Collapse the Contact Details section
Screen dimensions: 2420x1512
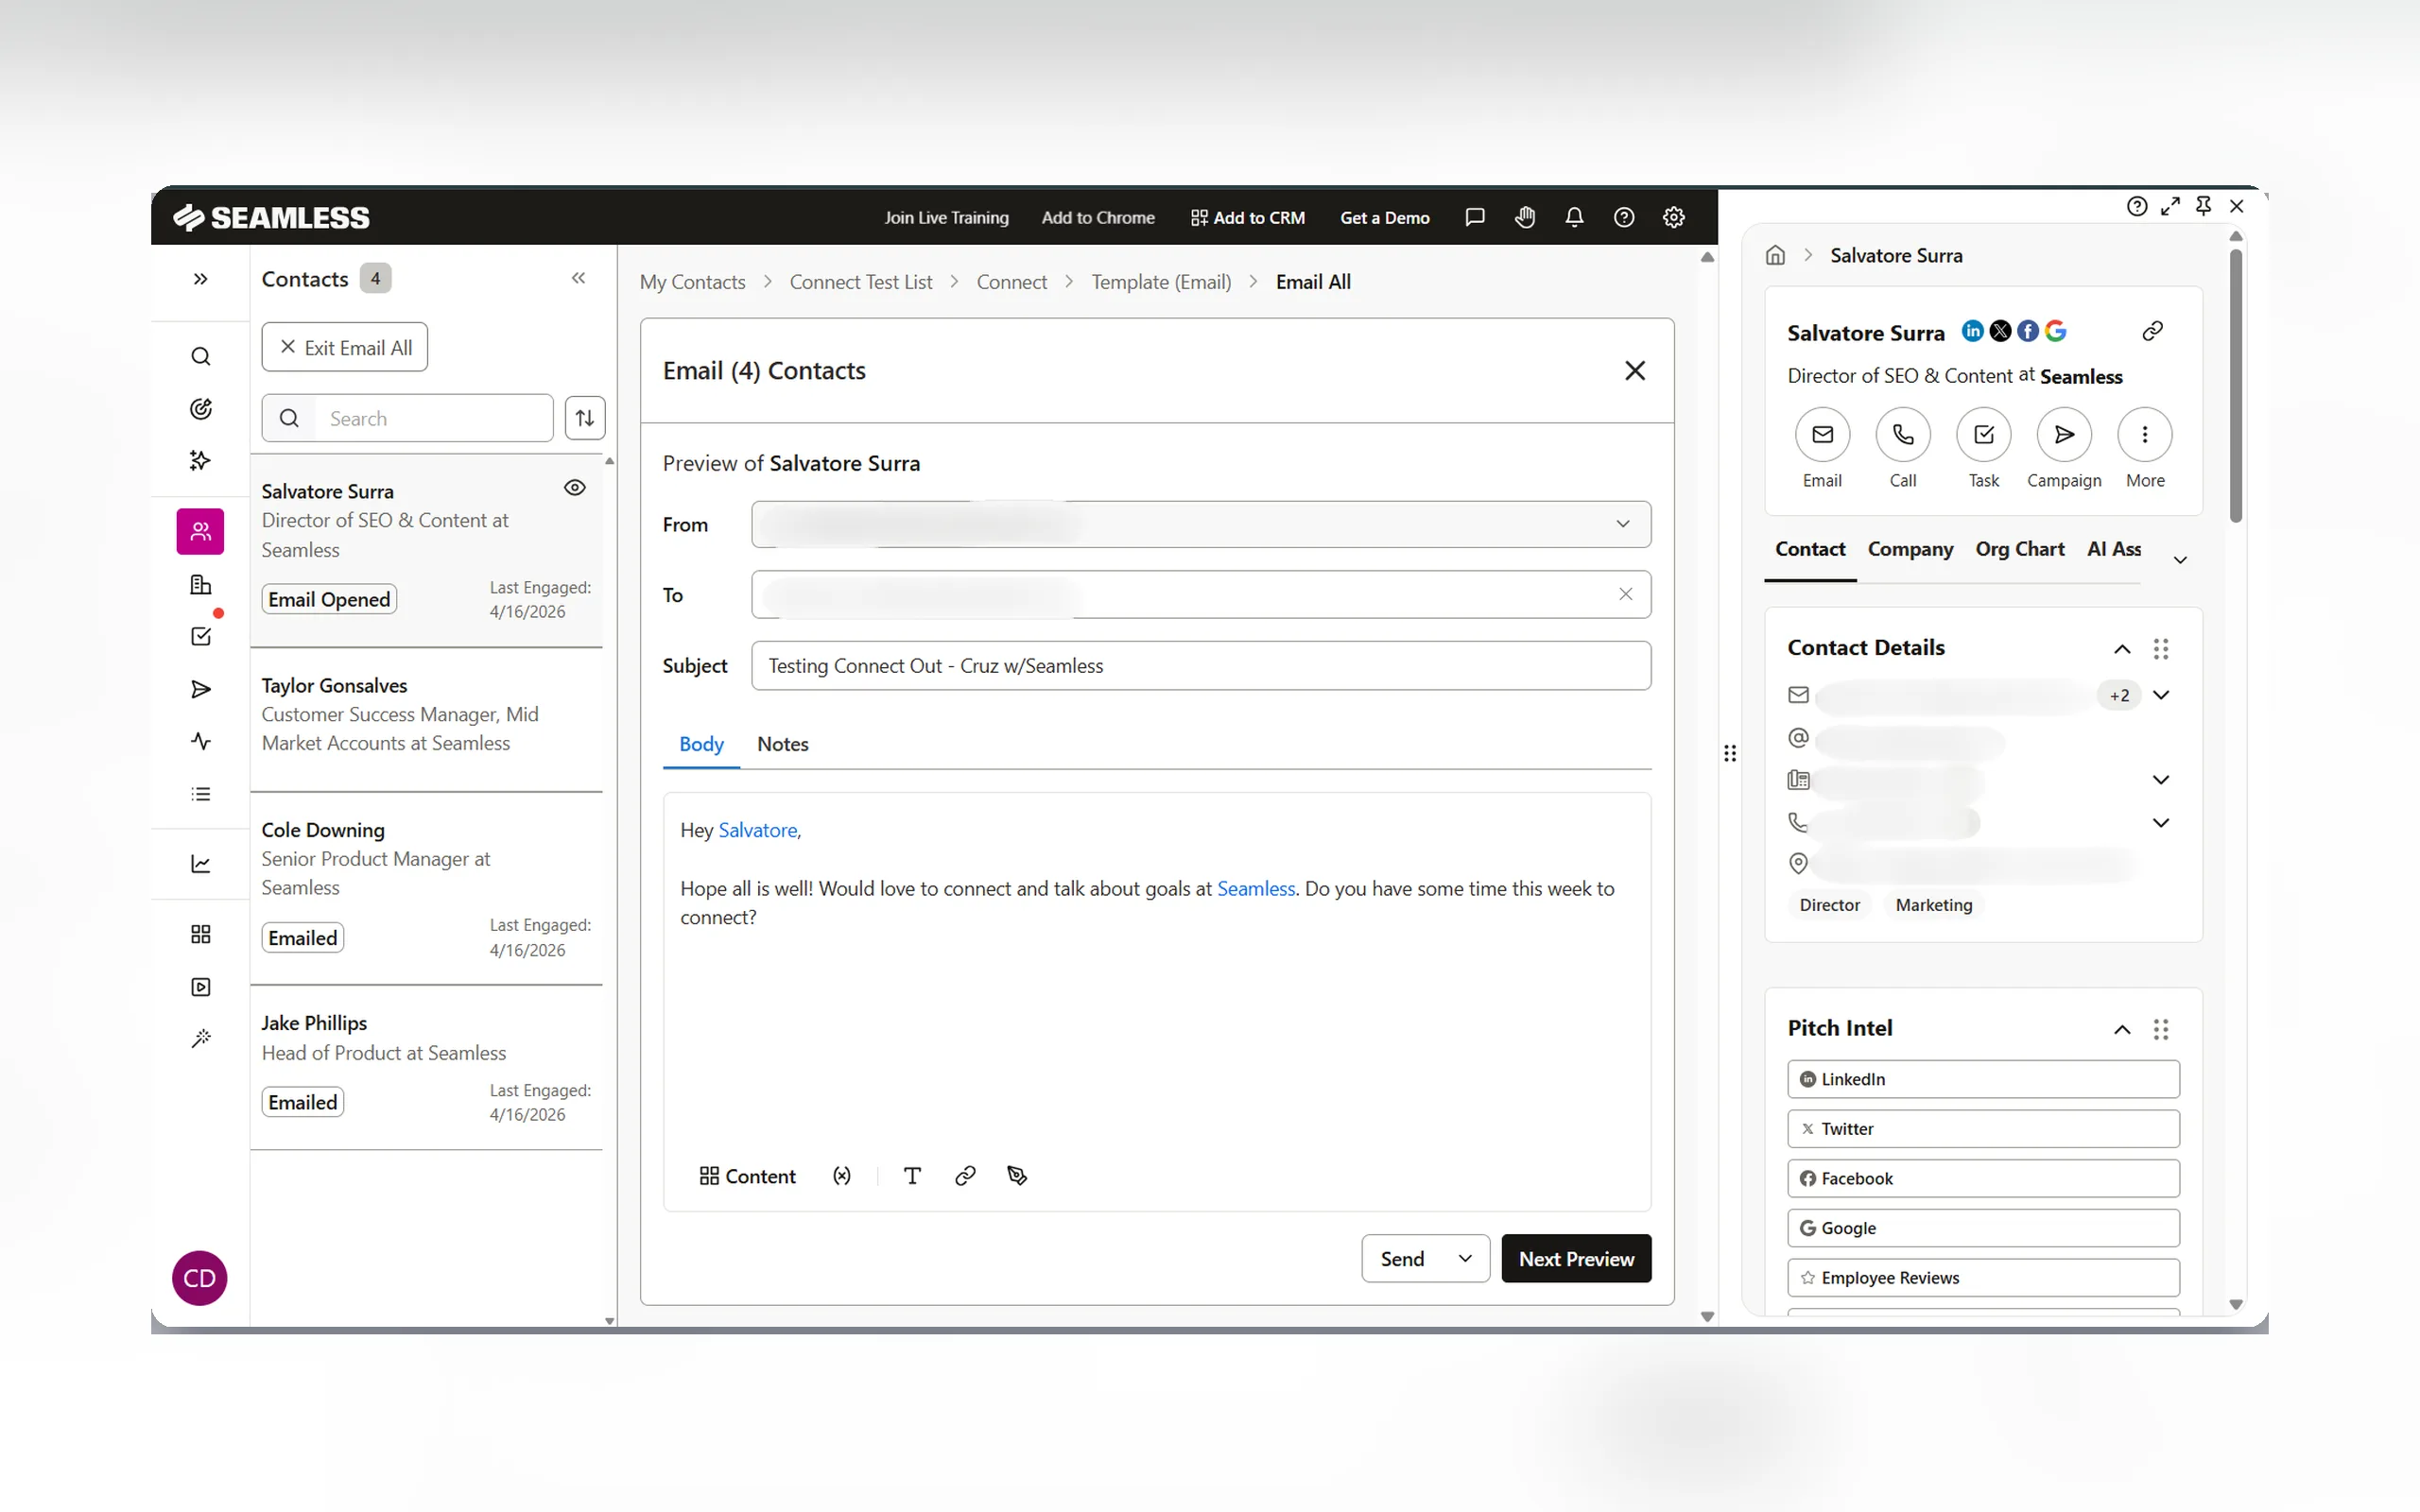point(2122,649)
